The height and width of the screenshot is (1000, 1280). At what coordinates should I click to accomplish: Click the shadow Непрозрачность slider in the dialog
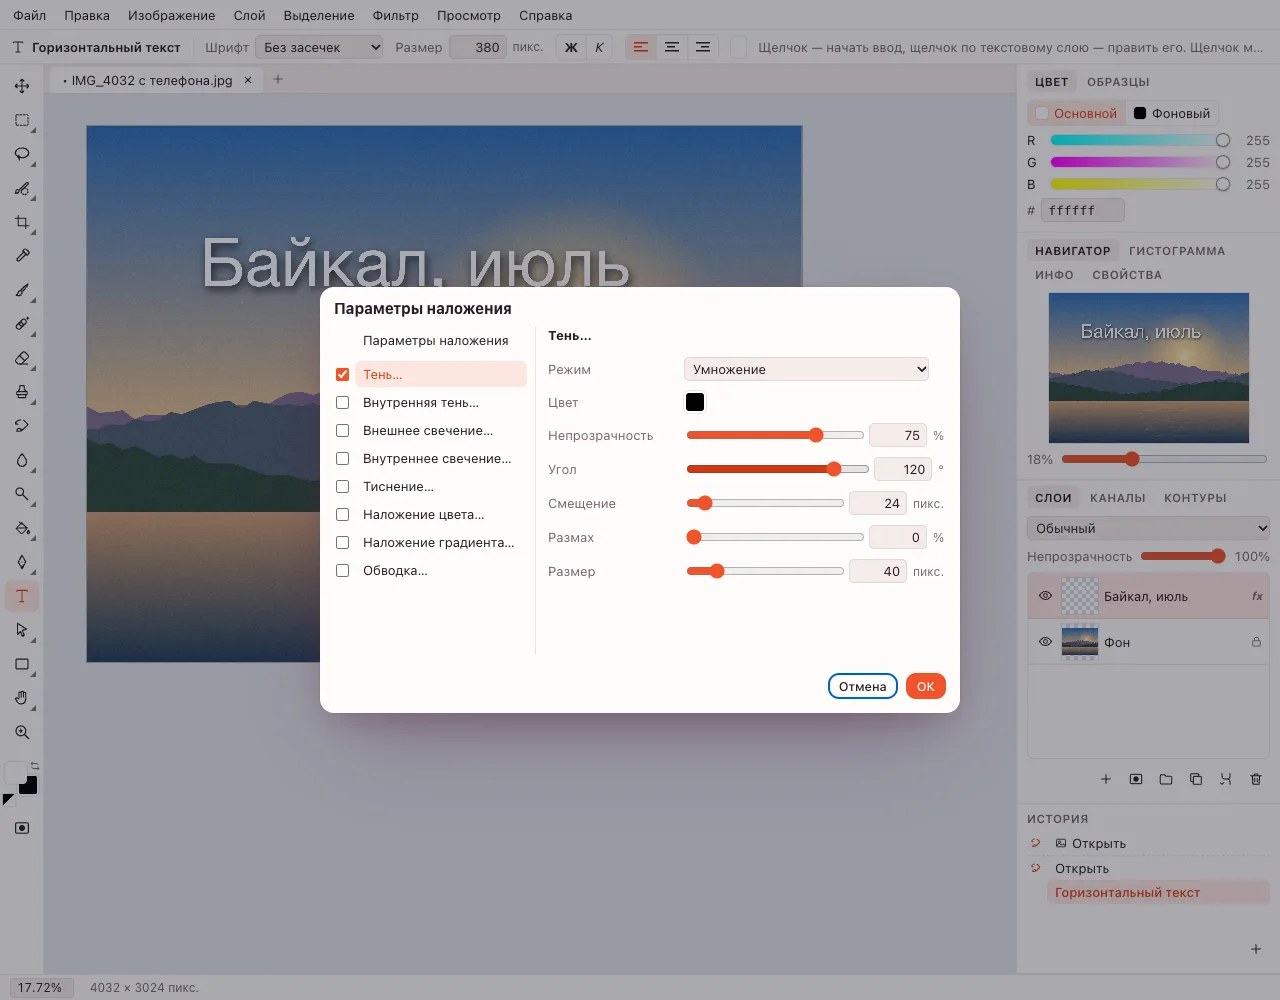click(775, 435)
